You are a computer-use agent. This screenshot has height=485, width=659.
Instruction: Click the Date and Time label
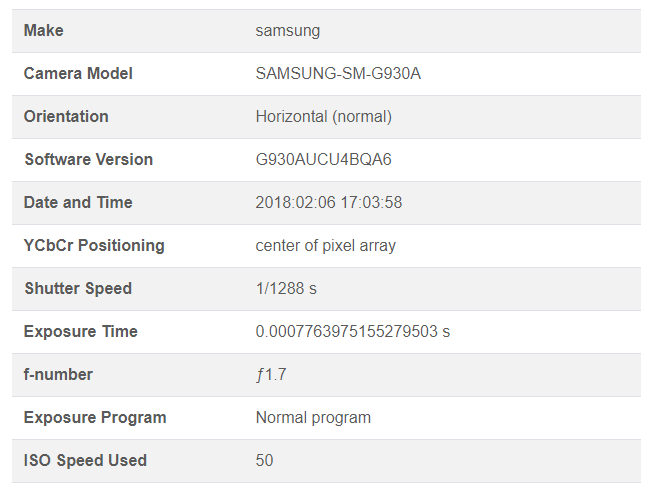click(78, 203)
